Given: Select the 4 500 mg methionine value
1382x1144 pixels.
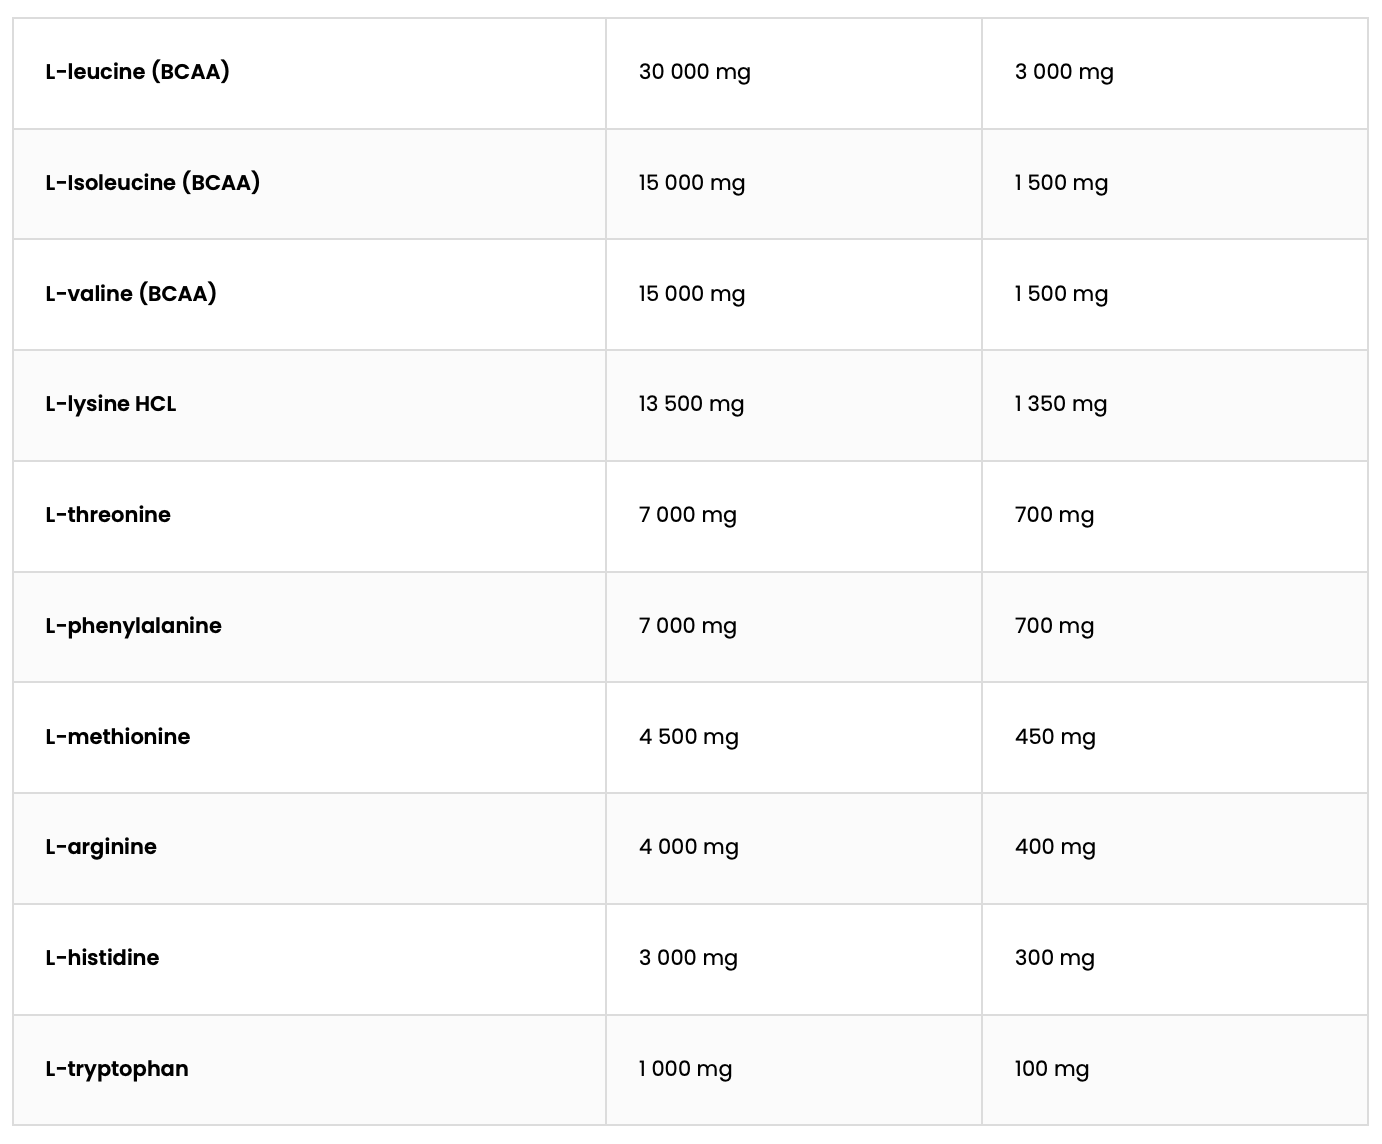Looking at the screenshot, I should point(689,737).
